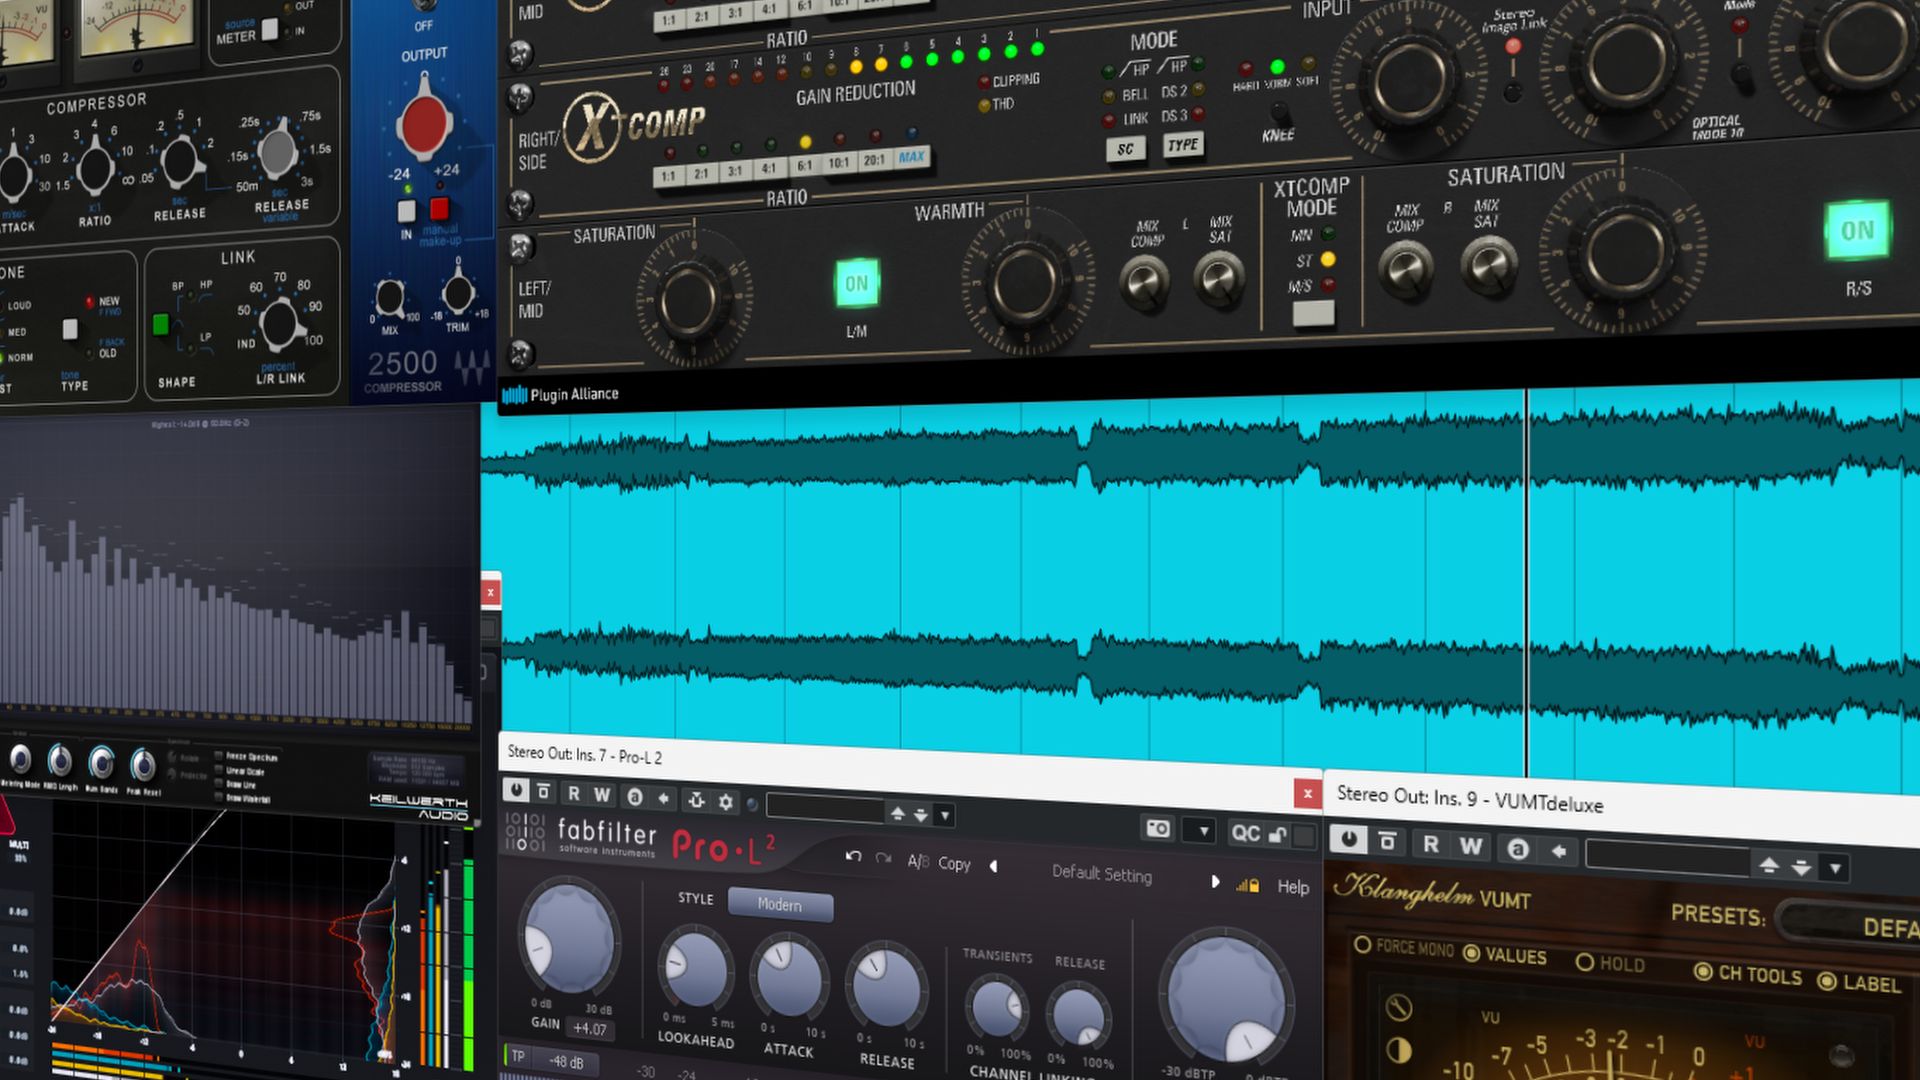Select CH TOOLS option on Klanghelm VUMT
The height and width of the screenshot is (1080, 1920).
[x=1749, y=973]
